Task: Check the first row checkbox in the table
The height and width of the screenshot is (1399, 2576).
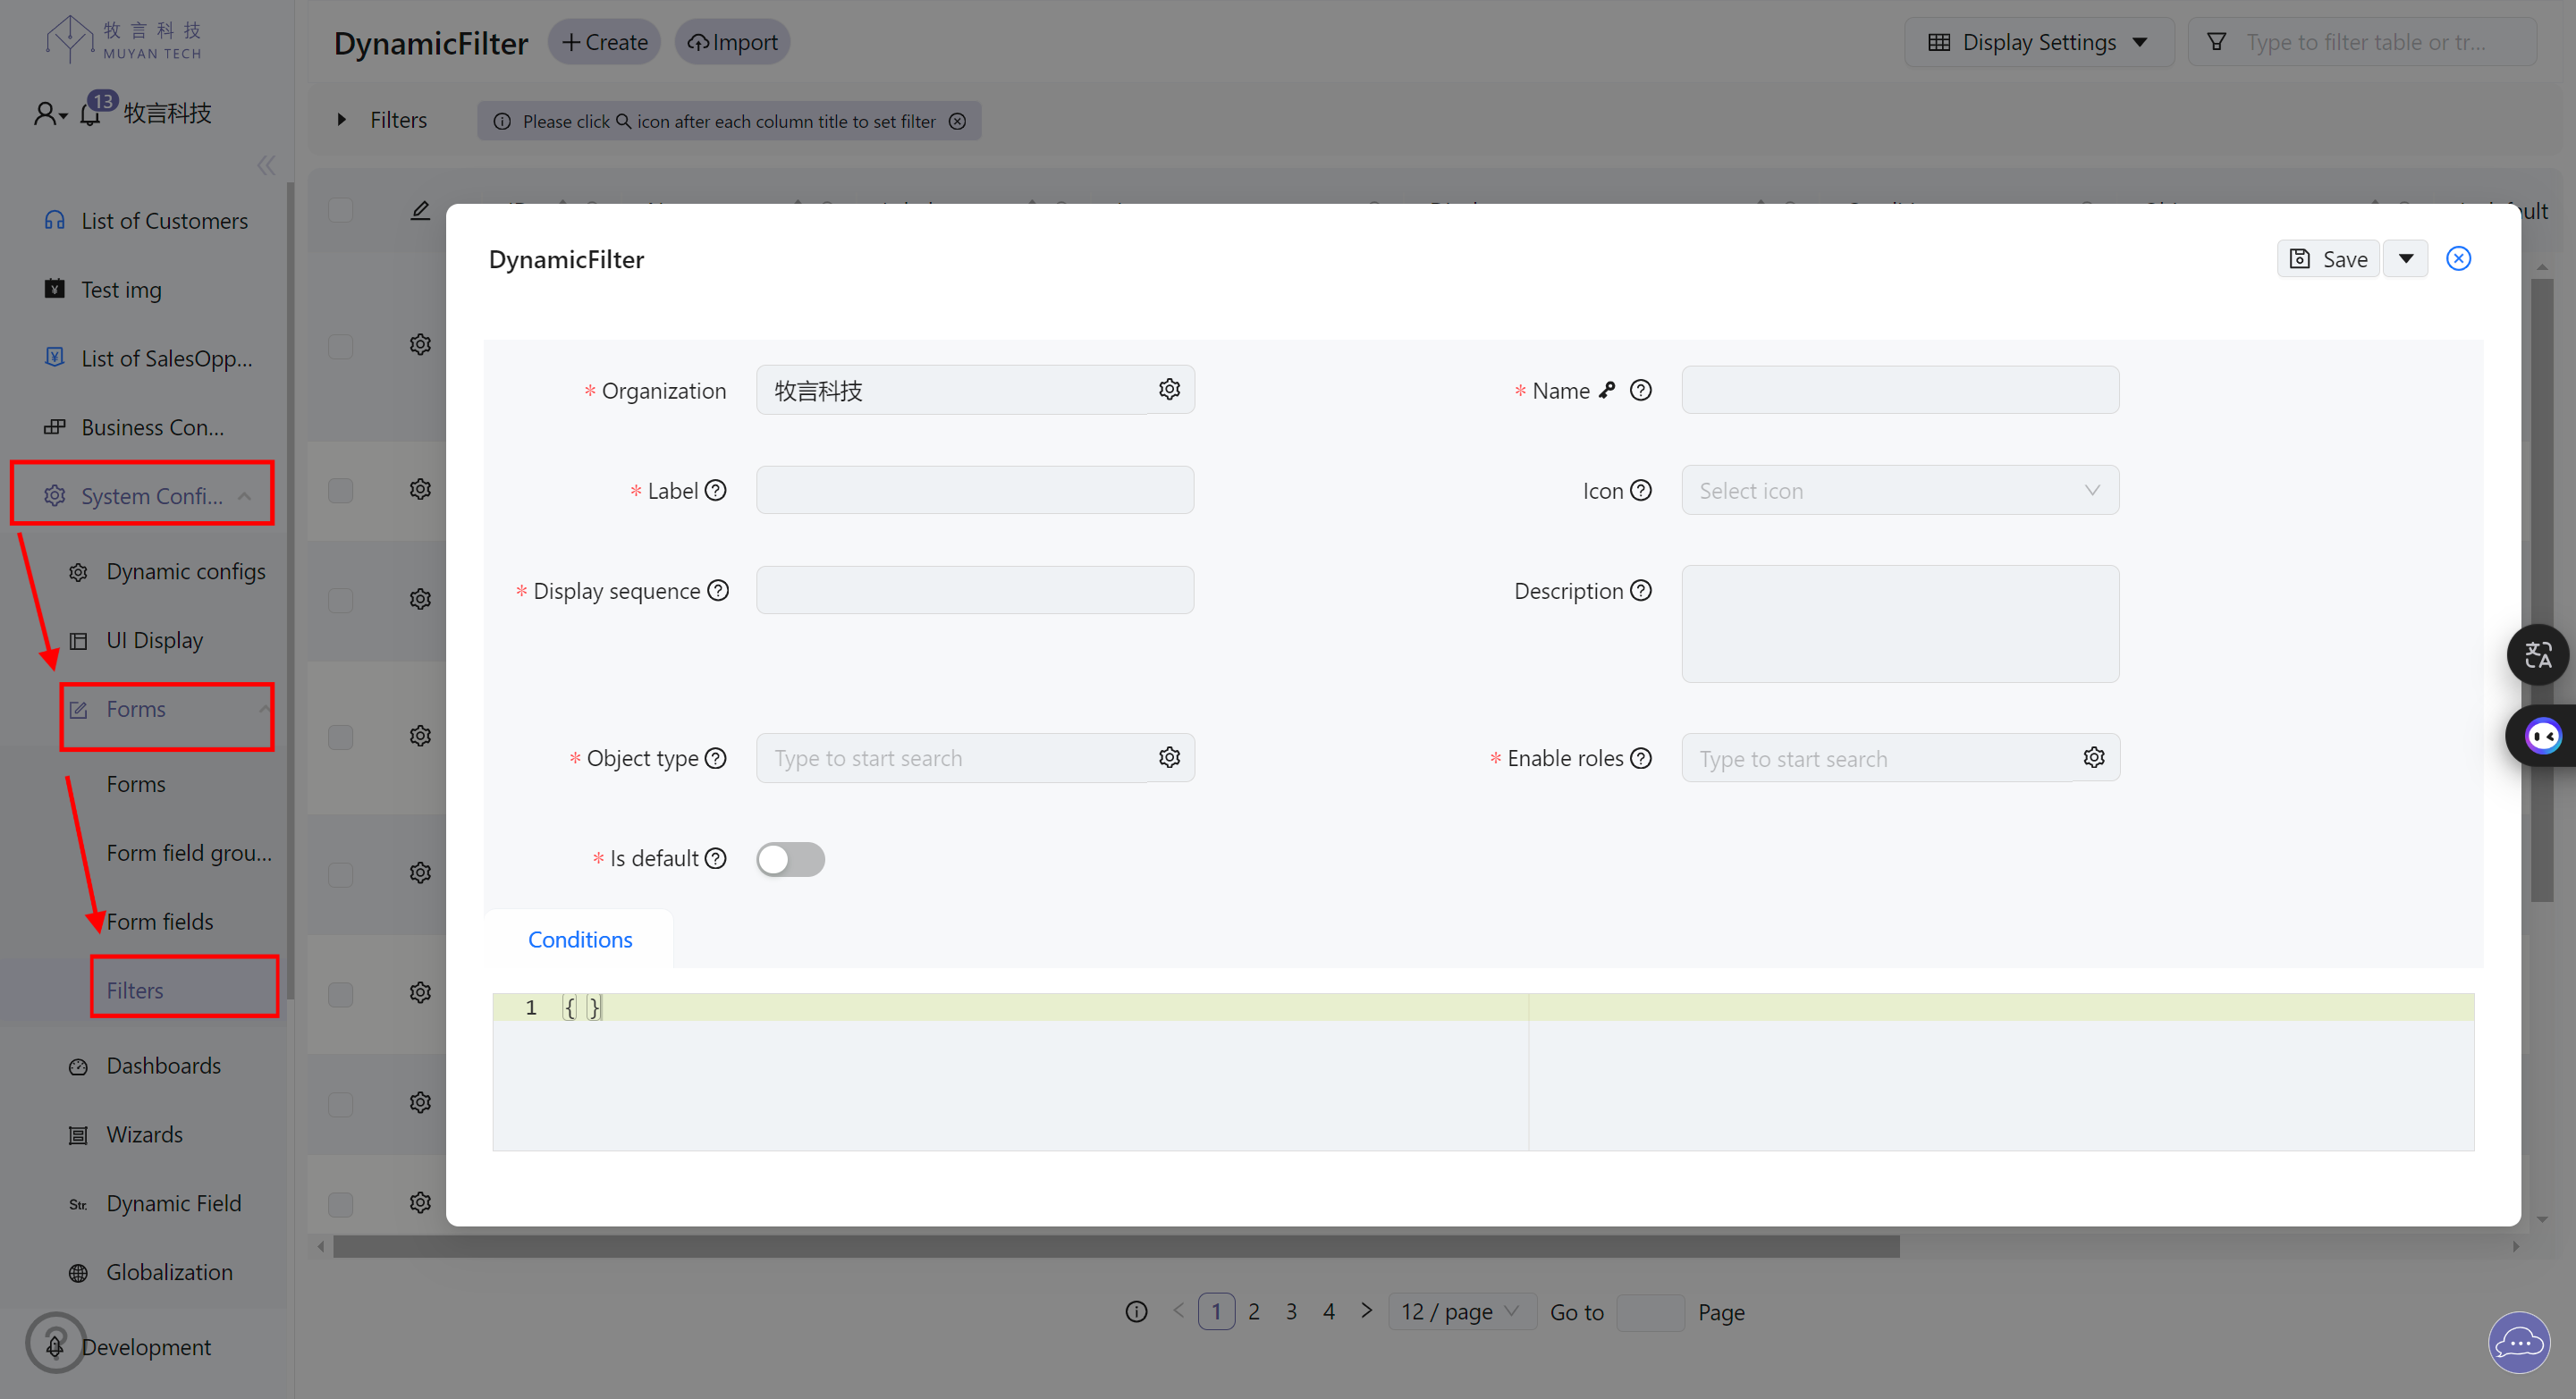Action: (340, 346)
